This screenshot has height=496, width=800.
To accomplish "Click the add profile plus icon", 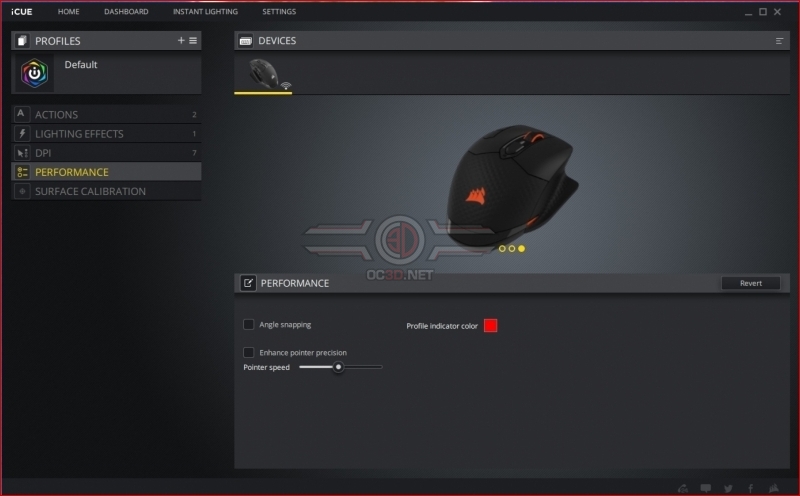I will [x=181, y=40].
